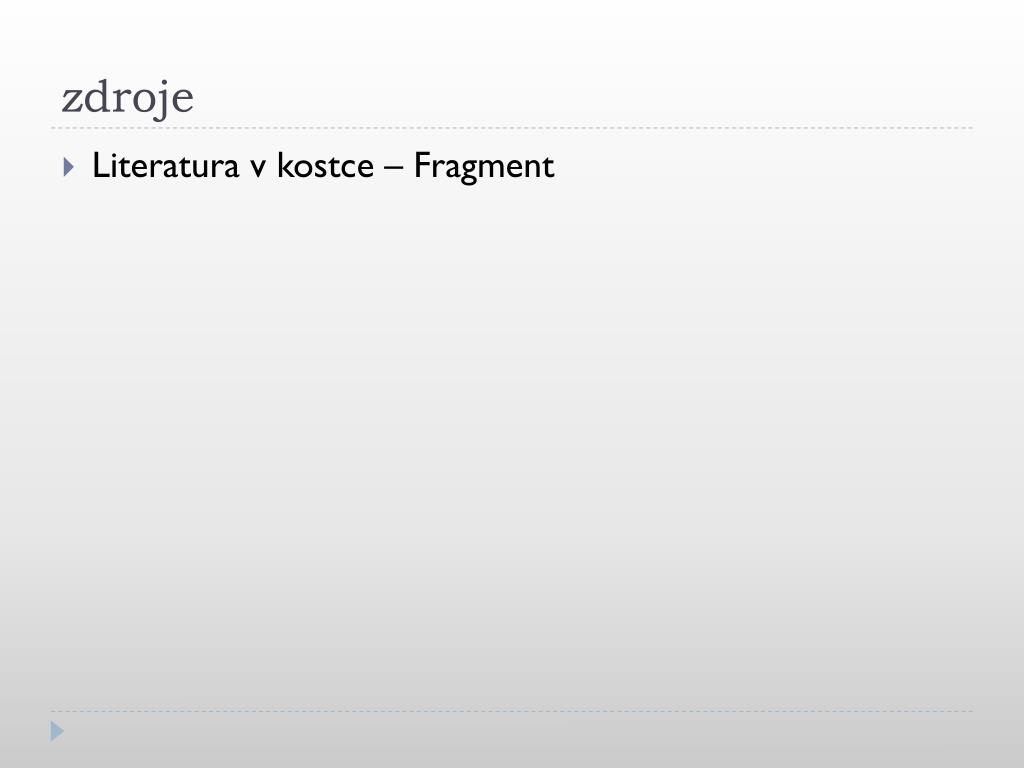Click the capital "F" of Fragment

point(421,165)
